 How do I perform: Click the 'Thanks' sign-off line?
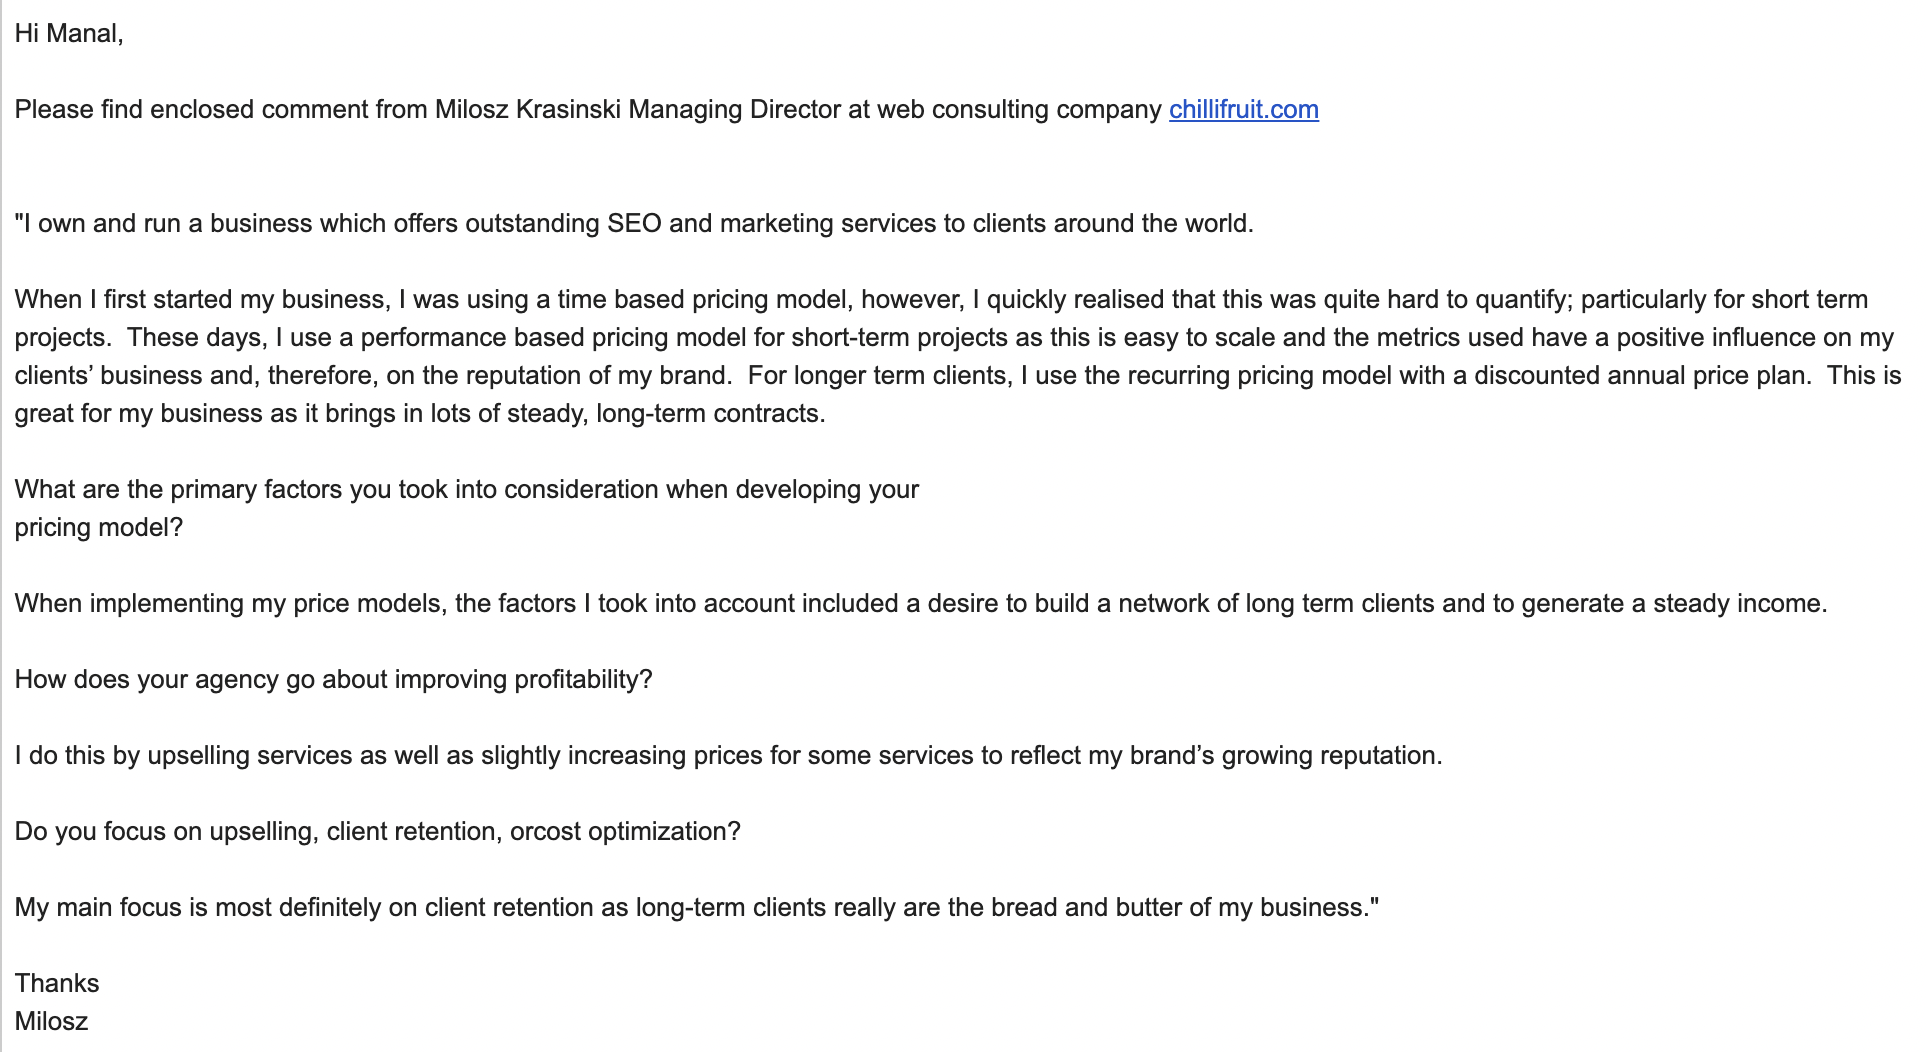click(57, 983)
